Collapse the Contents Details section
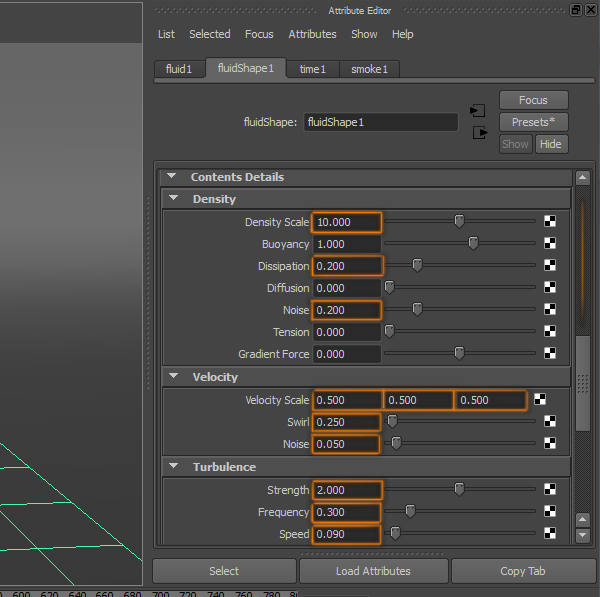The height and width of the screenshot is (597, 600). pyautogui.click(x=172, y=177)
